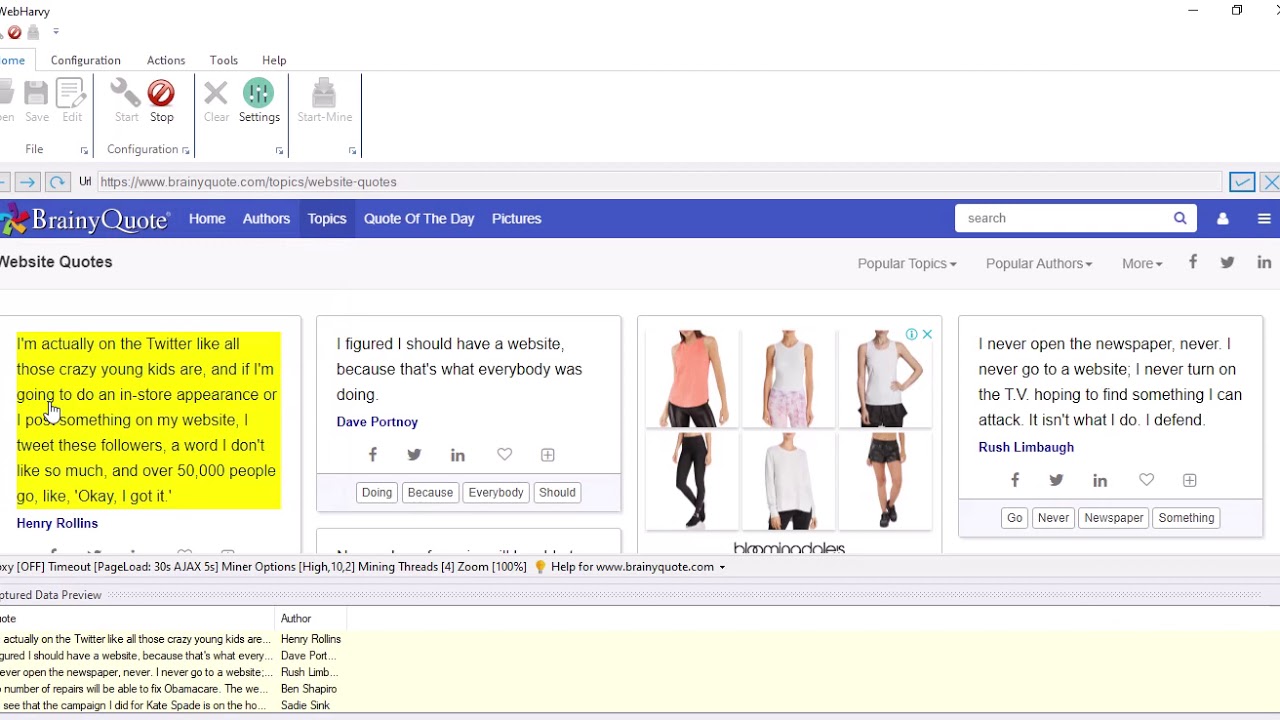Image resolution: width=1280 pixels, height=720 pixels.
Task: Navigate forward with the browser arrow
Action: (x=27, y=182)
